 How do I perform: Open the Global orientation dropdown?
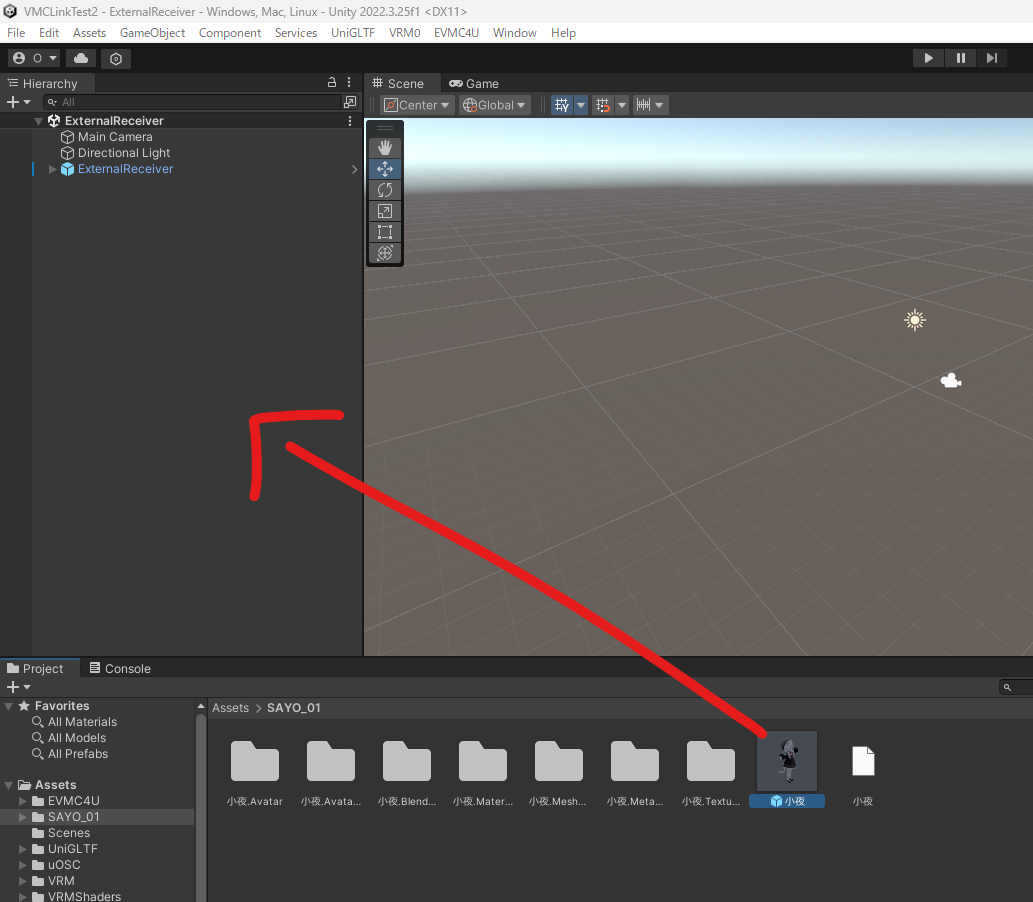pos(494,104)
